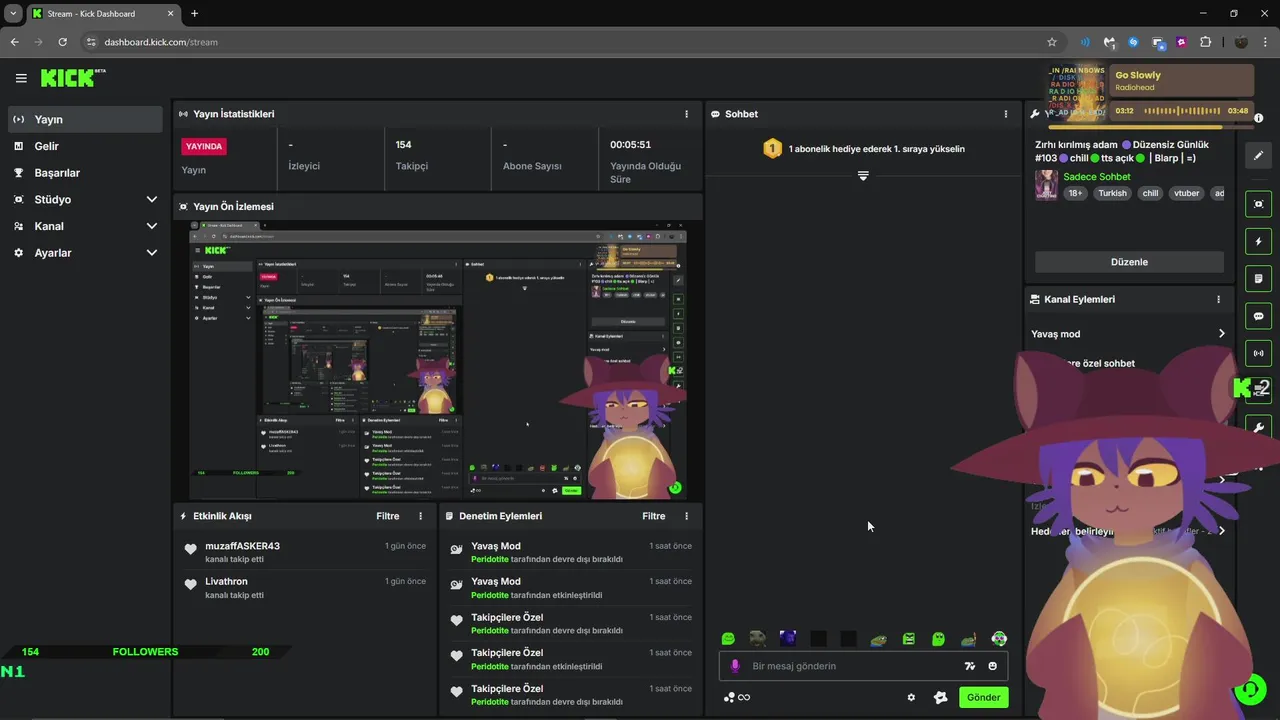Open Kanal Eylemleri three-dot menu
The width and height of the screenshot is (1280, 720).
tap(1218, 299)
